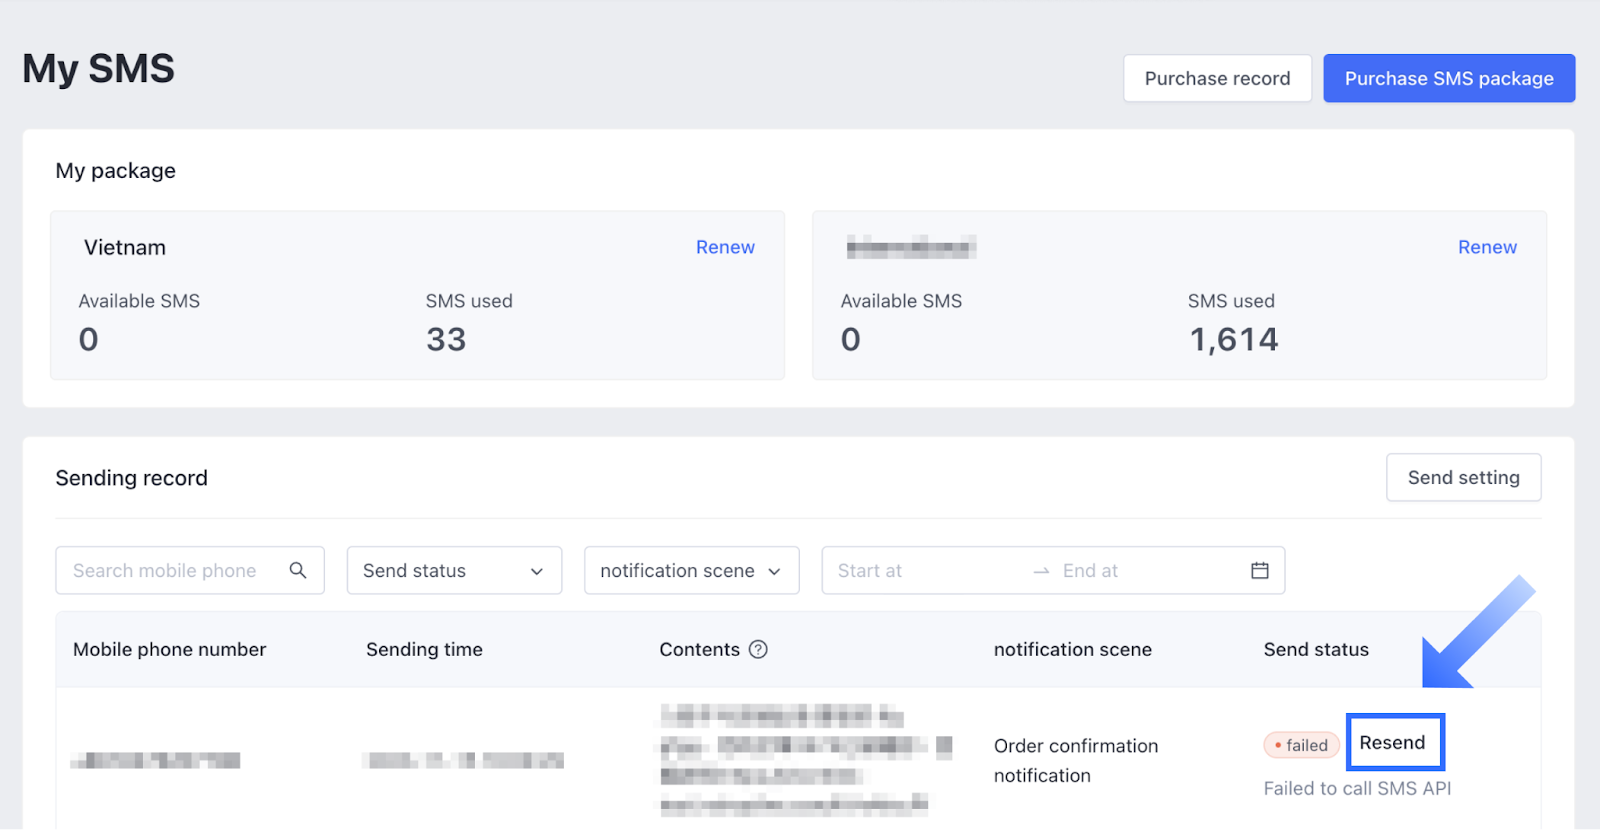Click the magnifier search icon
The width and height of the screenshot is (1600, 830).
297,570
